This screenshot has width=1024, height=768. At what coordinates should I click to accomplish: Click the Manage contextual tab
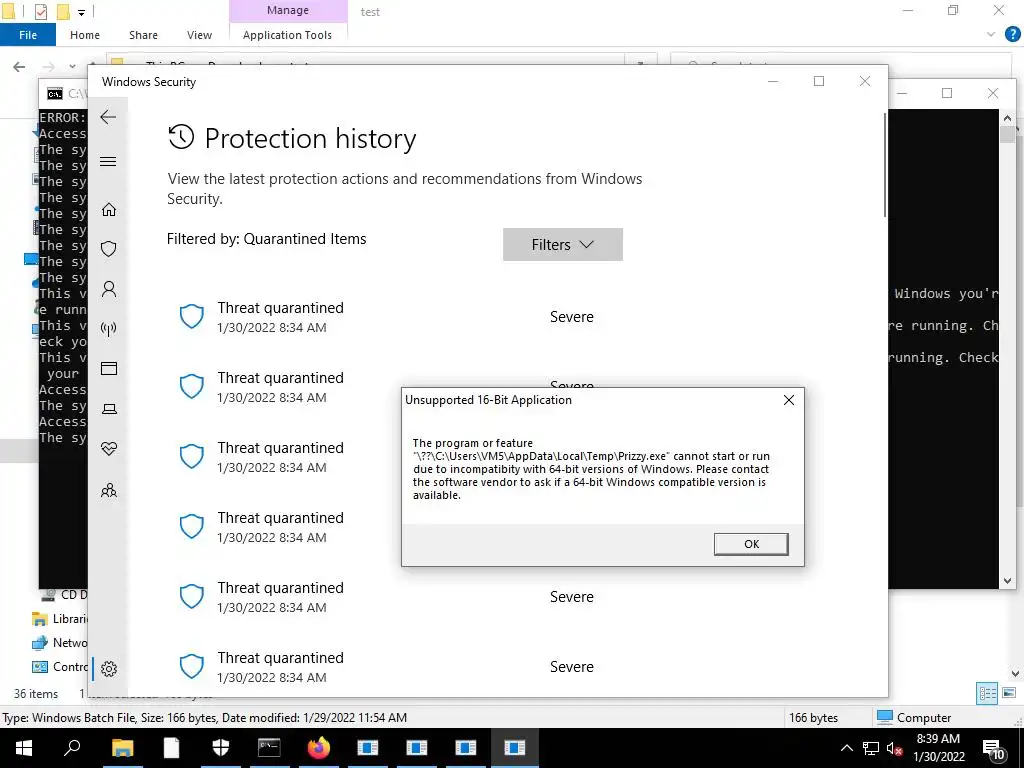(x=288, y=10)
